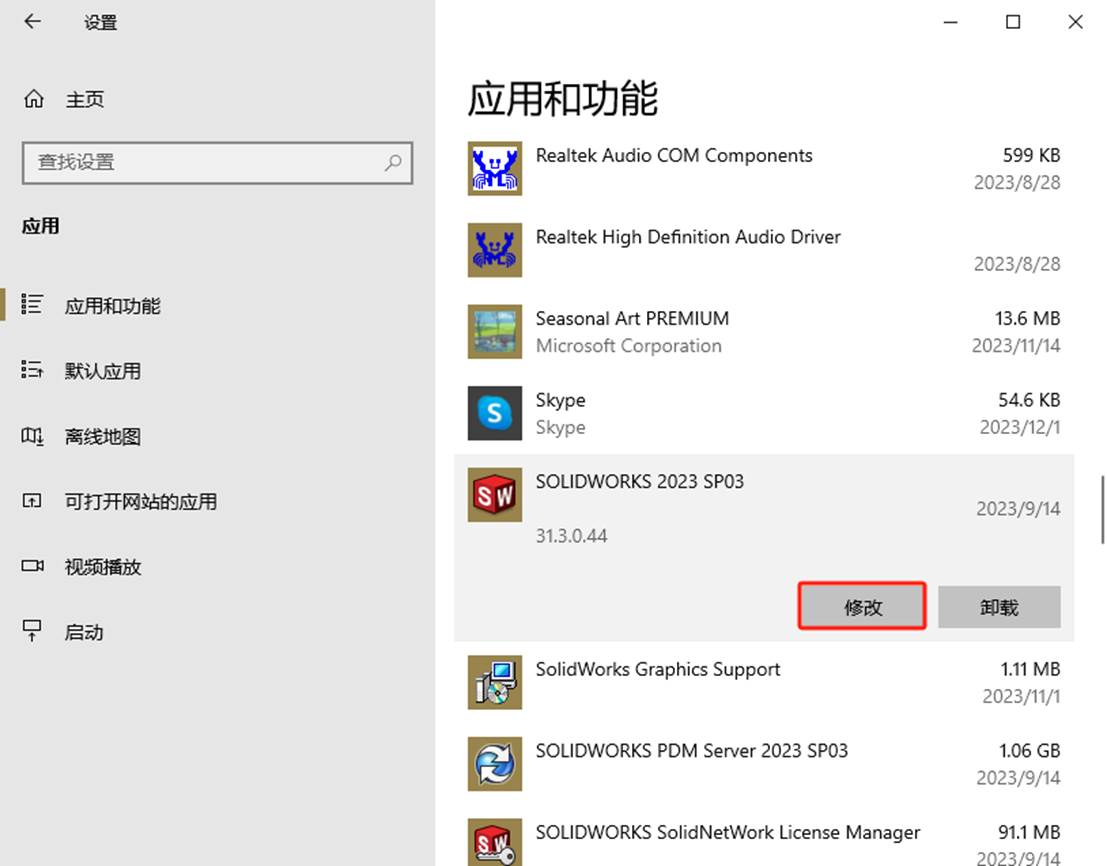
Task: Select the SolidWorks Graphics Support icon
Action: 495,682
